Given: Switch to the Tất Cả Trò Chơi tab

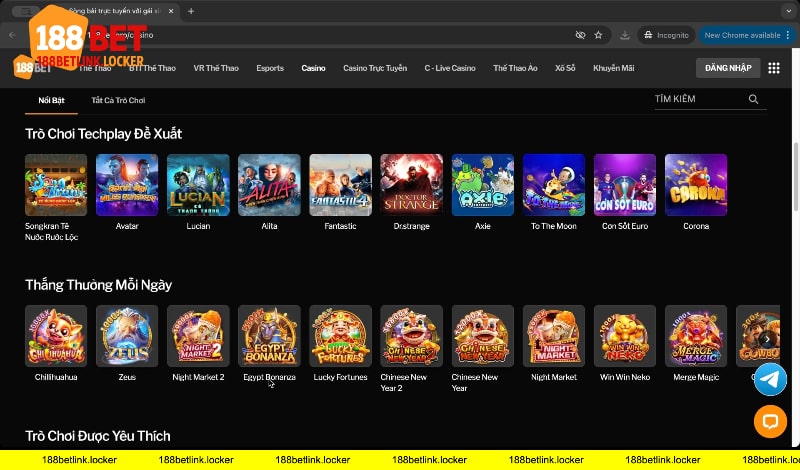Looking at the screenshot, I should 118,101.
